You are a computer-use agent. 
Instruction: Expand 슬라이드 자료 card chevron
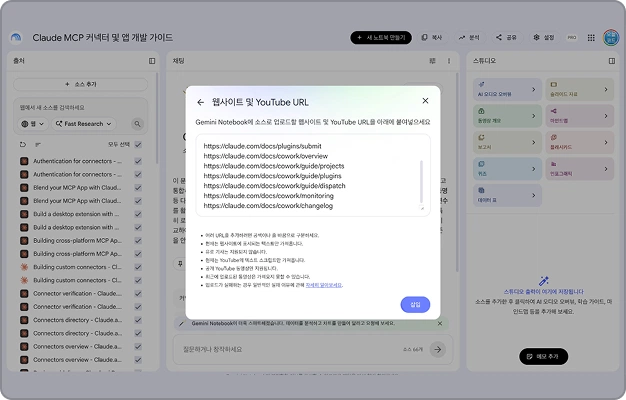(606, 89)
